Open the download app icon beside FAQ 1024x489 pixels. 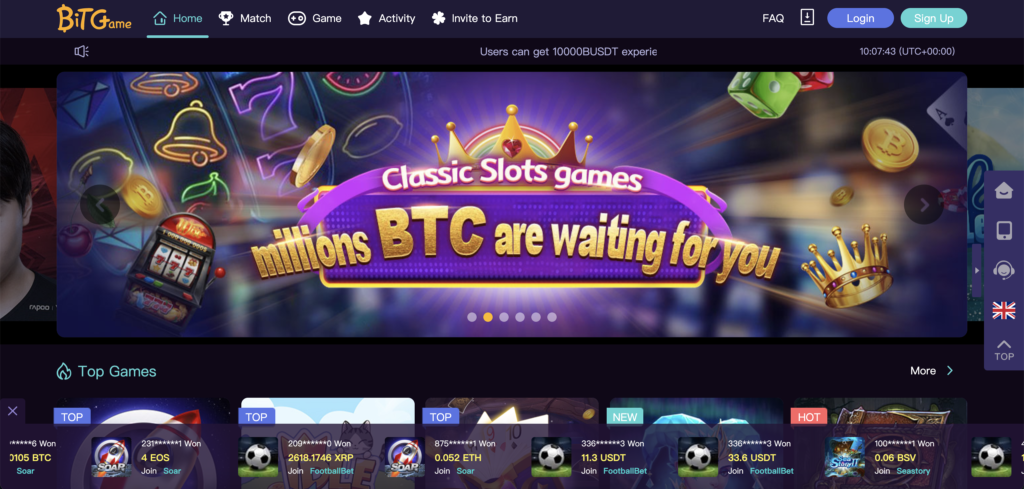coord(807,18)
